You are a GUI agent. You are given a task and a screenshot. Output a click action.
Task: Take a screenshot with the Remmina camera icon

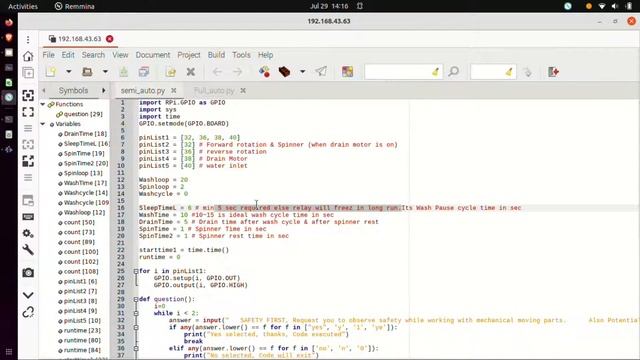28,273
